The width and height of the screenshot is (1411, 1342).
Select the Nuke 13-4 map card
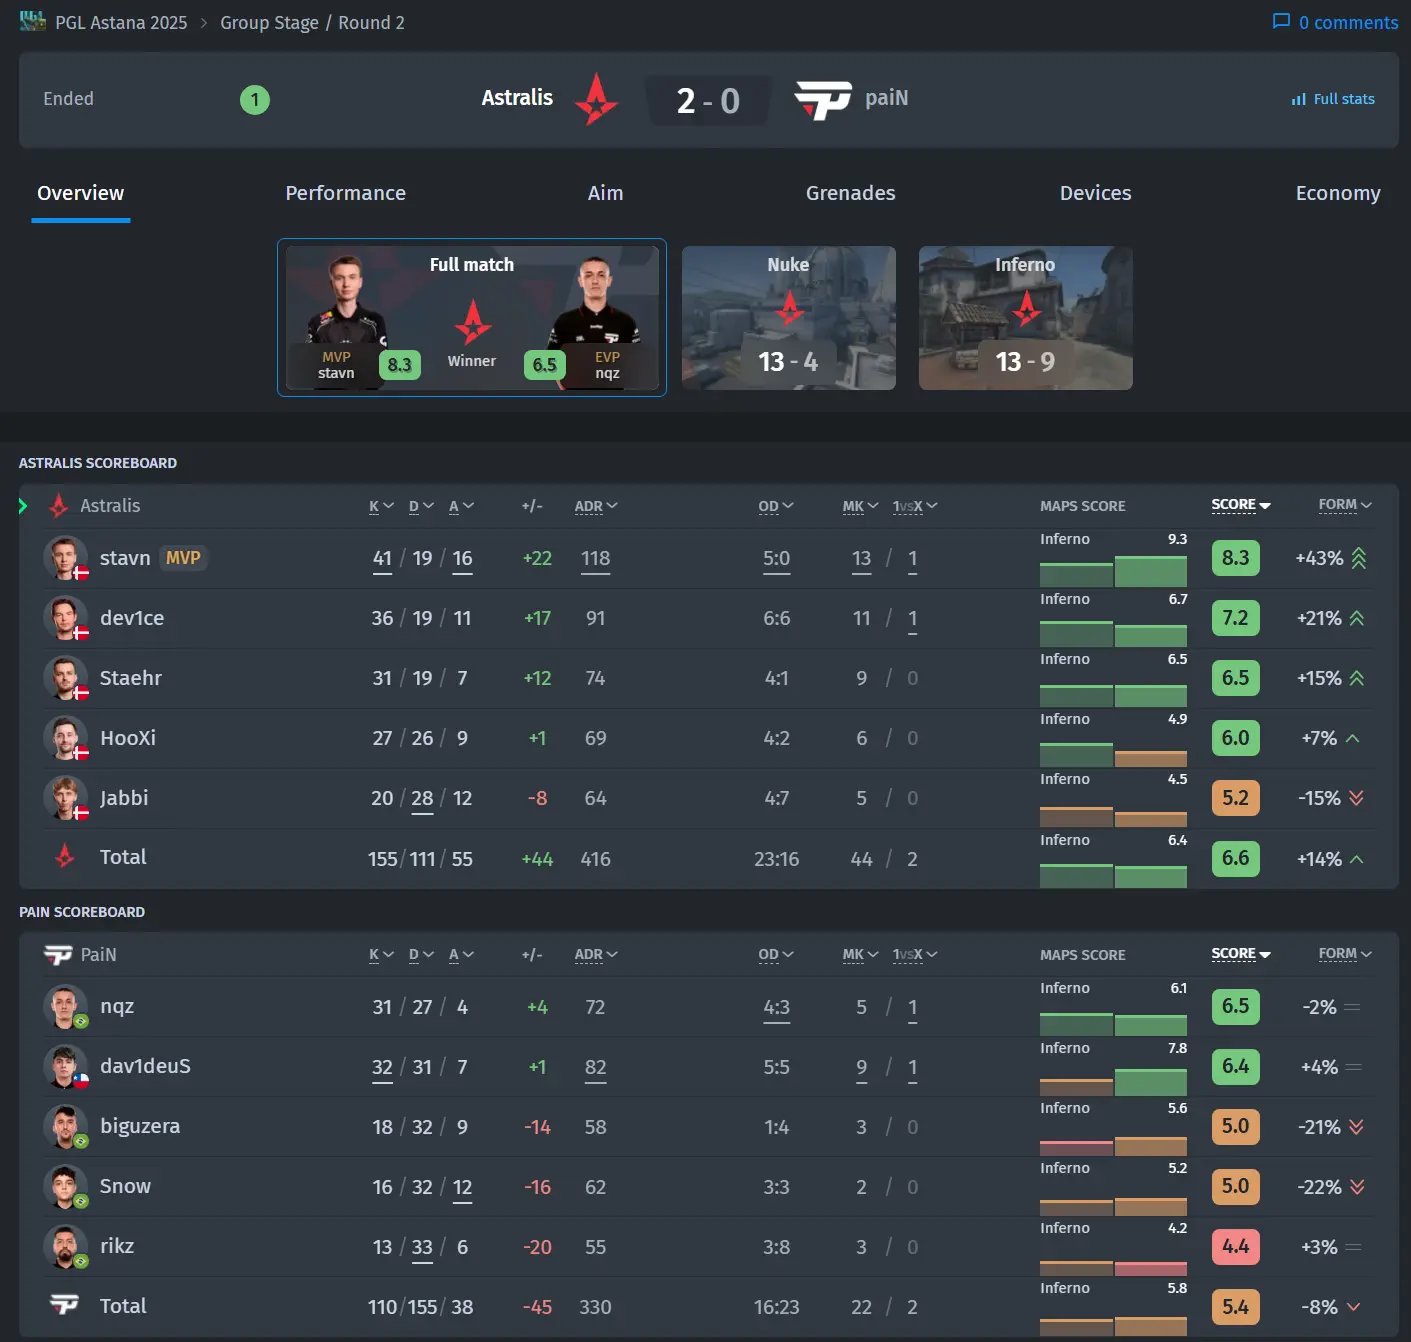click(789, 318)
